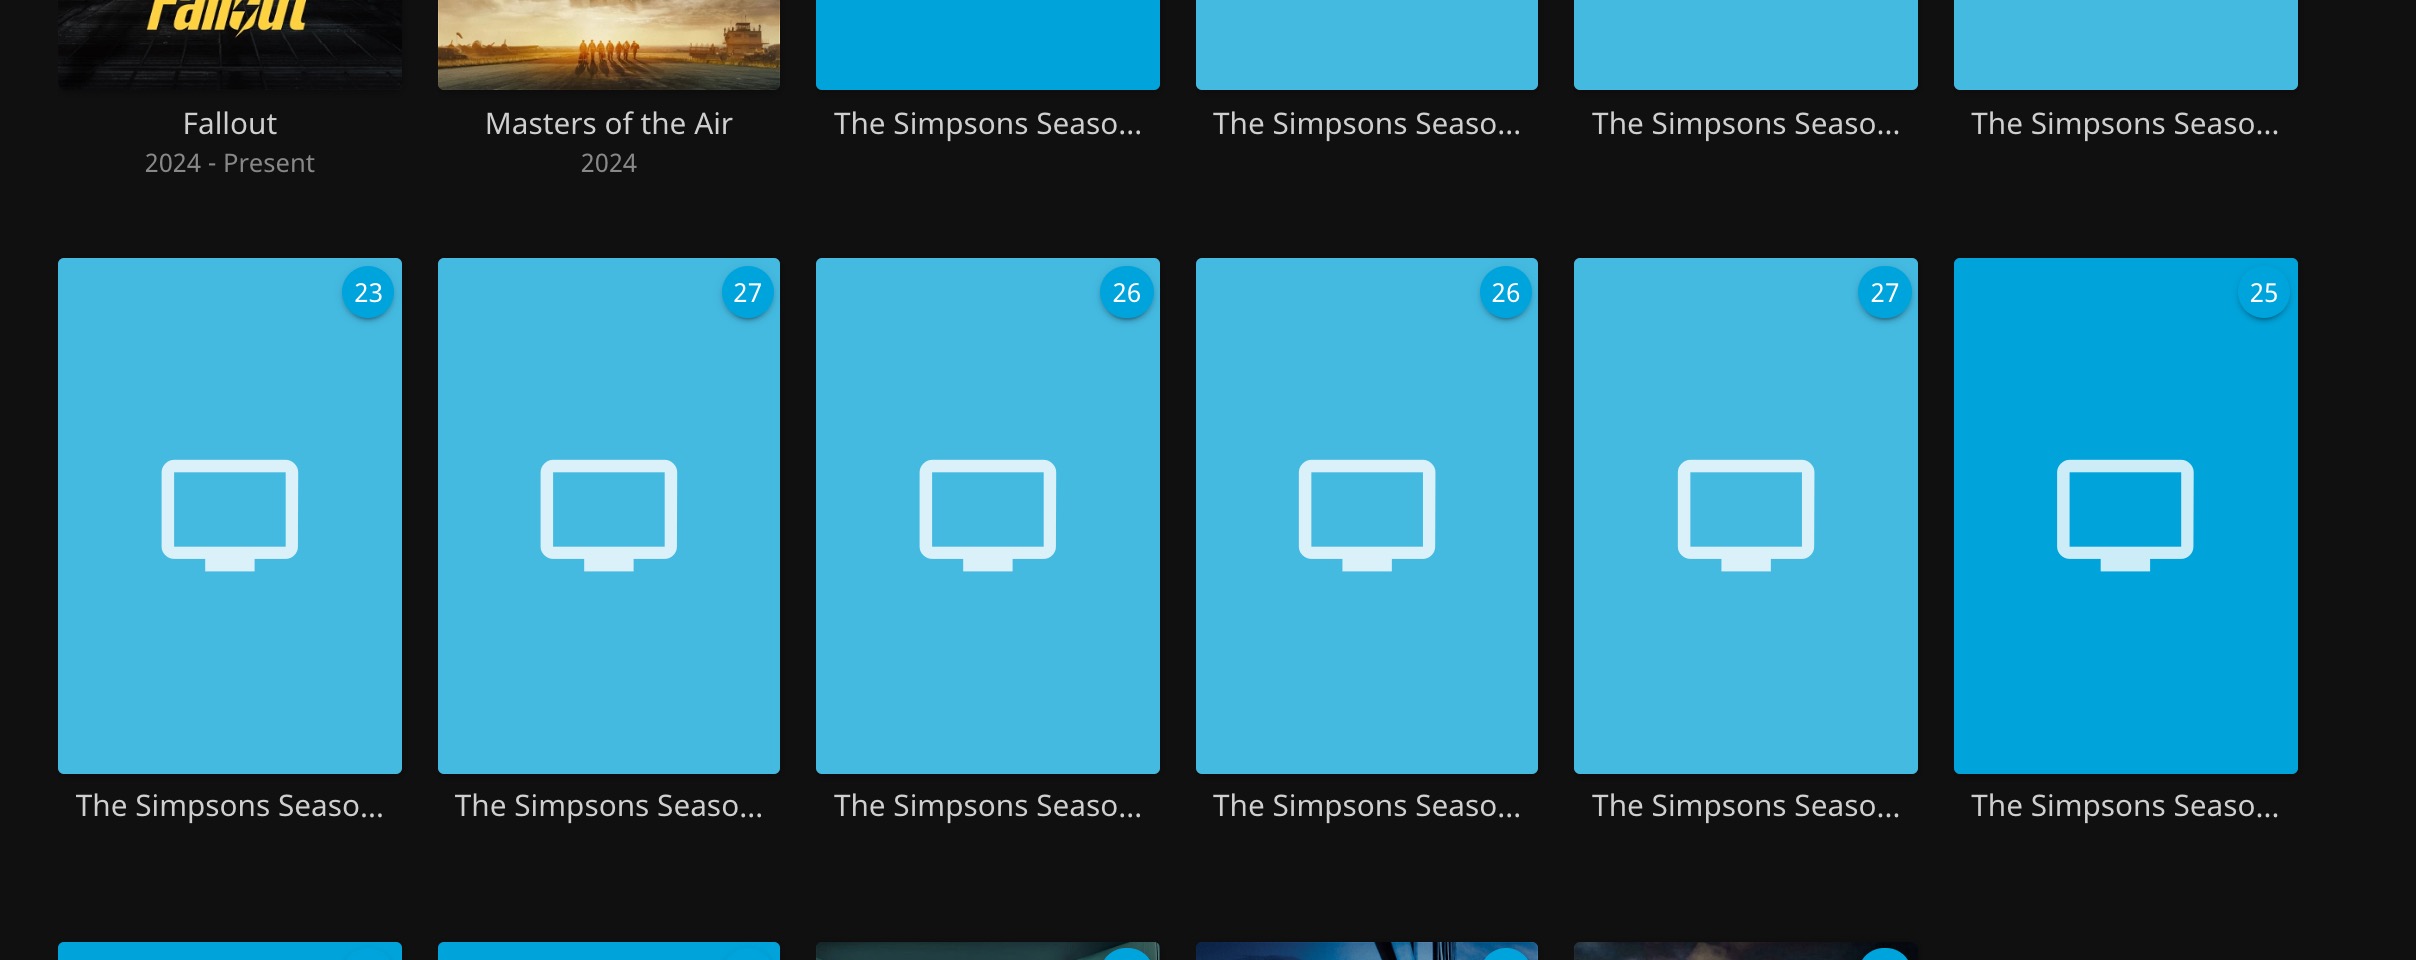Viewport: 2416px width, 960px height.
Task: Open the darker blue Simpsons card beside Masters of the Air
Action: click(x=987, y=42)
